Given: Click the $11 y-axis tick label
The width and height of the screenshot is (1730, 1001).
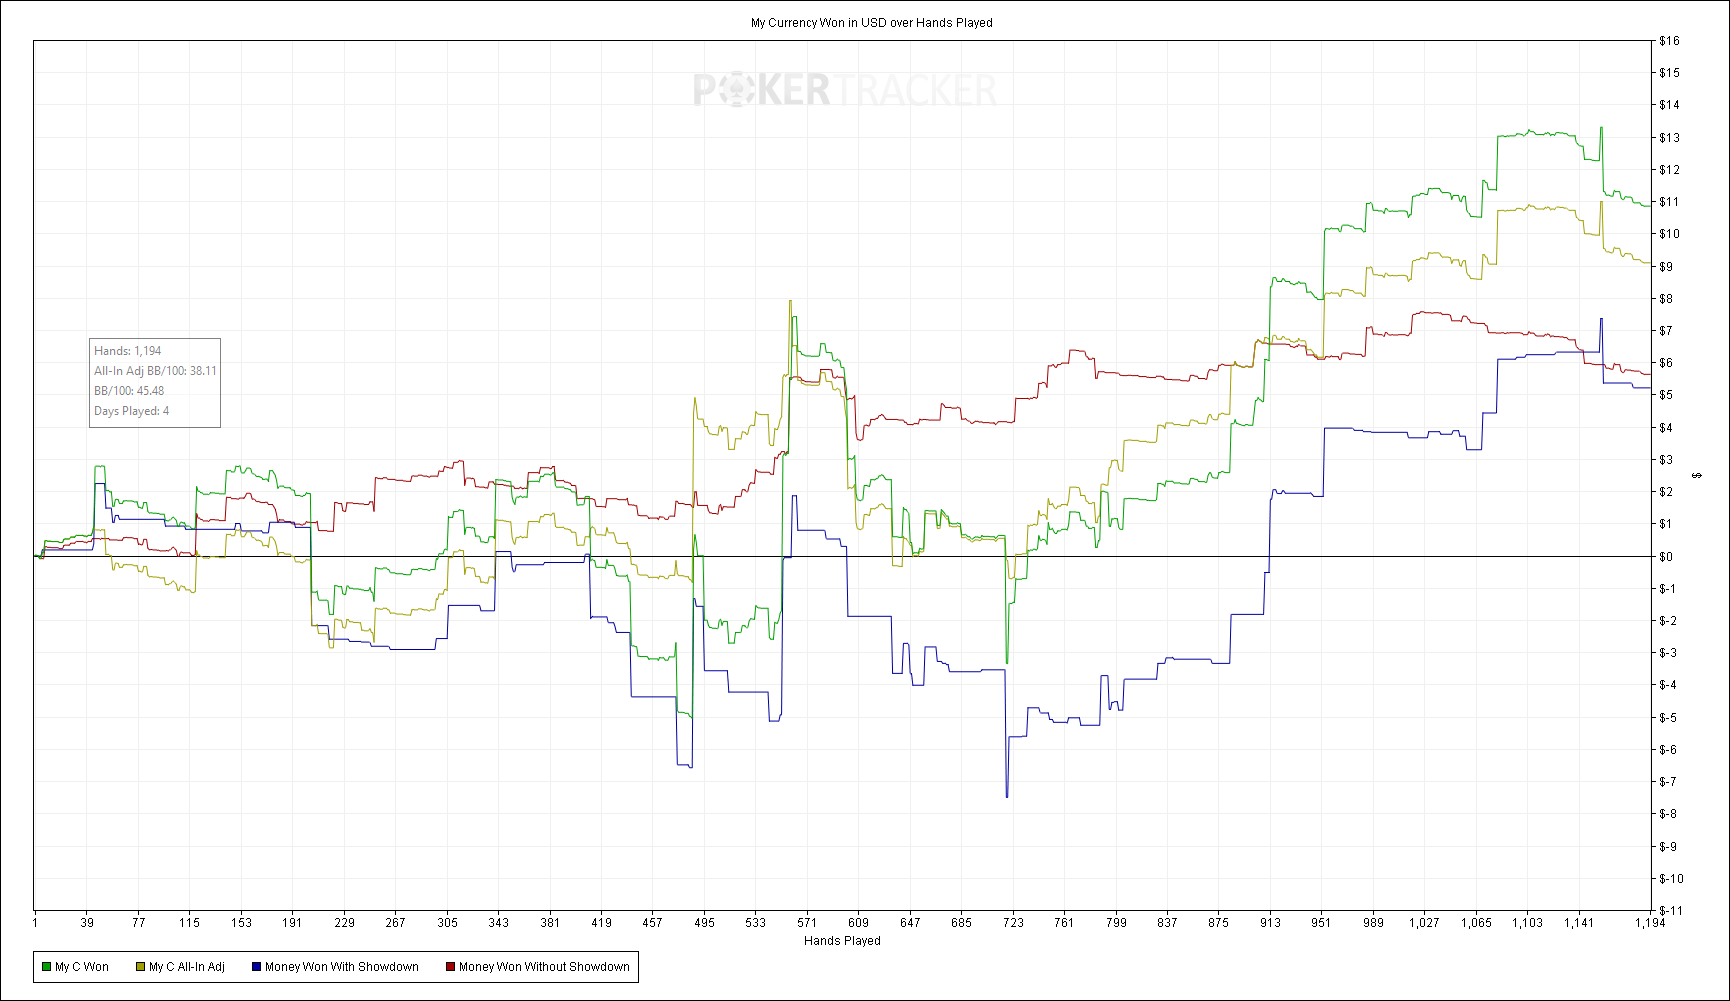Looking at the screenshot, I should (x=1669, y=202).
